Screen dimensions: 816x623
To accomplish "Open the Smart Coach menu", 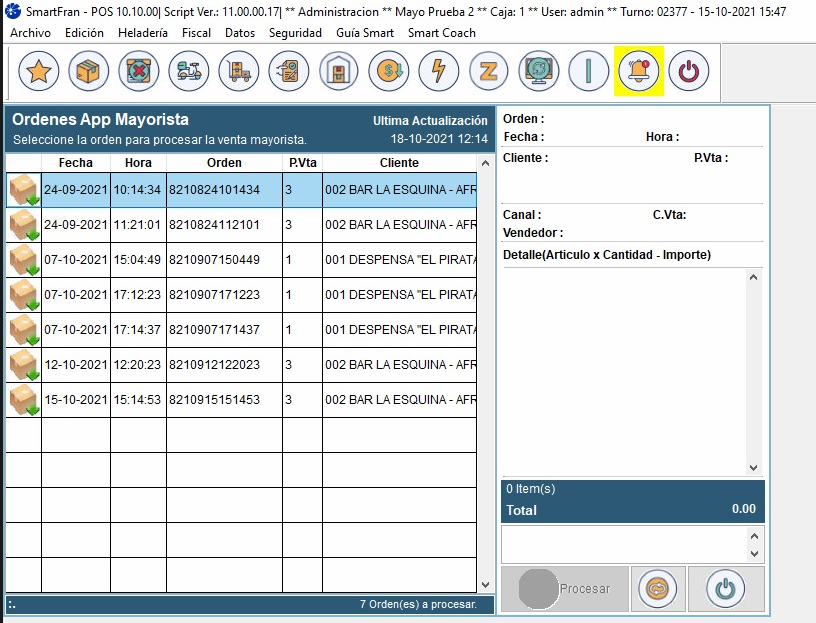I will pyautogui.click(x=442, y=33).
